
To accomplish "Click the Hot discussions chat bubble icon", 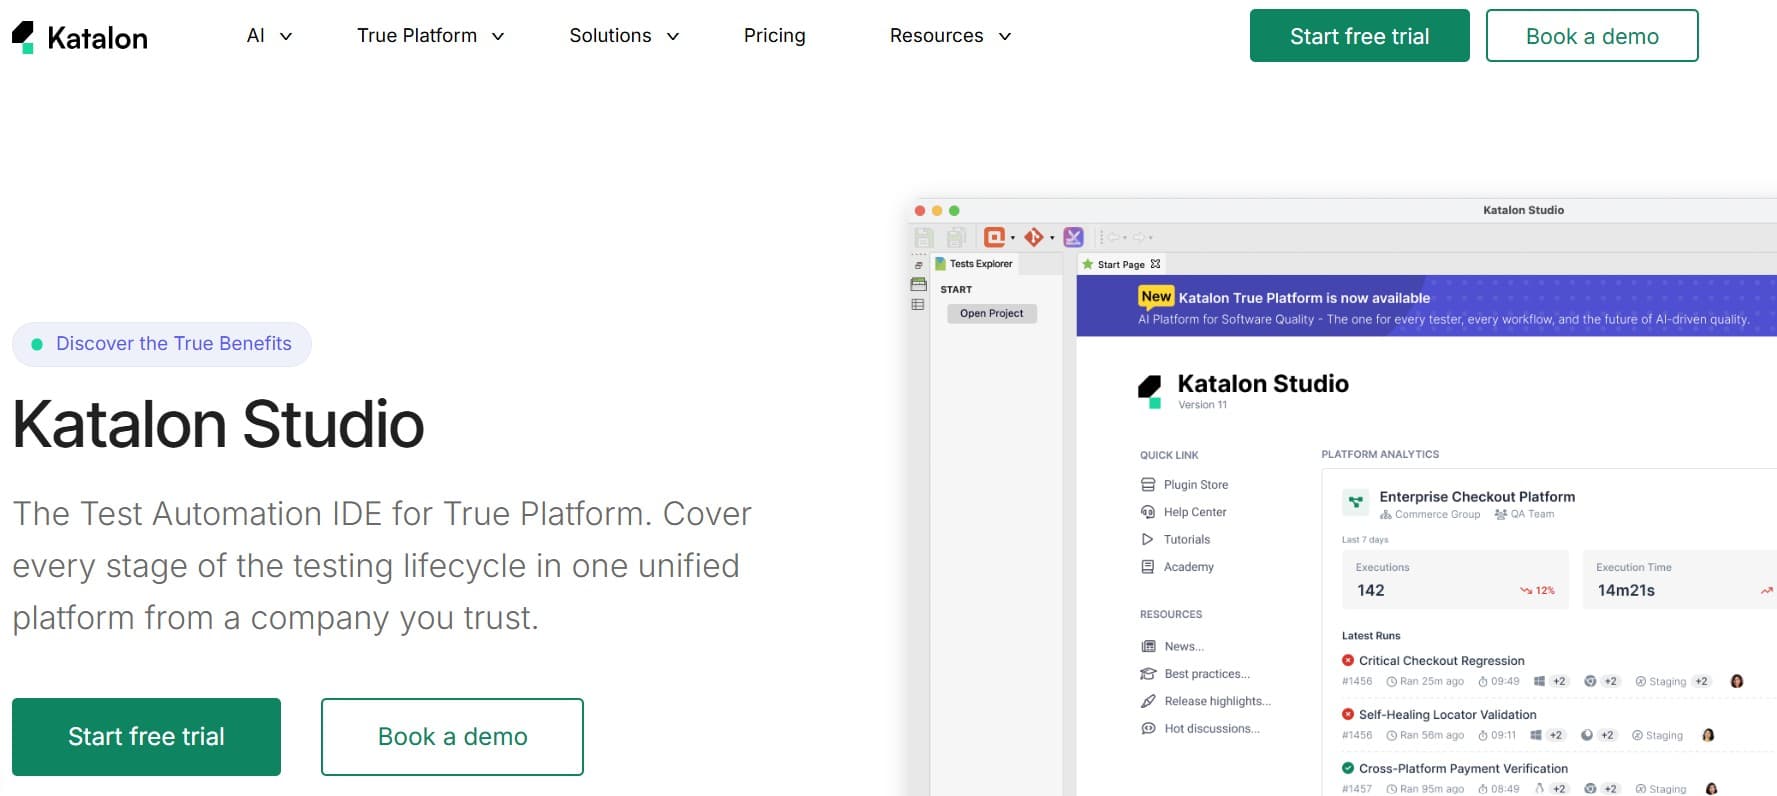I will coord(1148,729).
